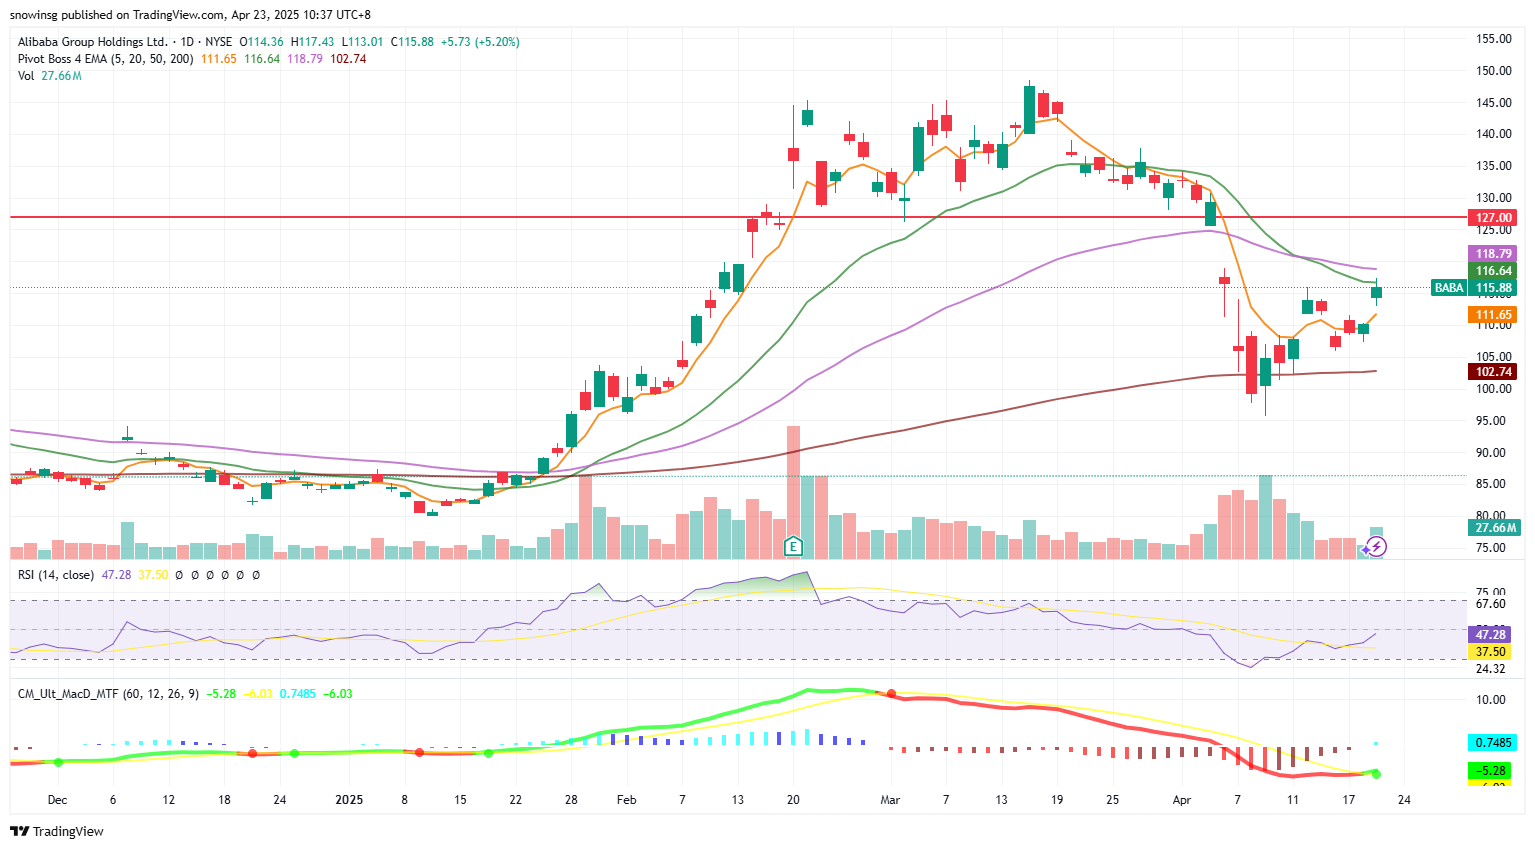Click the red 127.00 horizontal line price label
The image size is (1535, 849).
click(1493, 217)
